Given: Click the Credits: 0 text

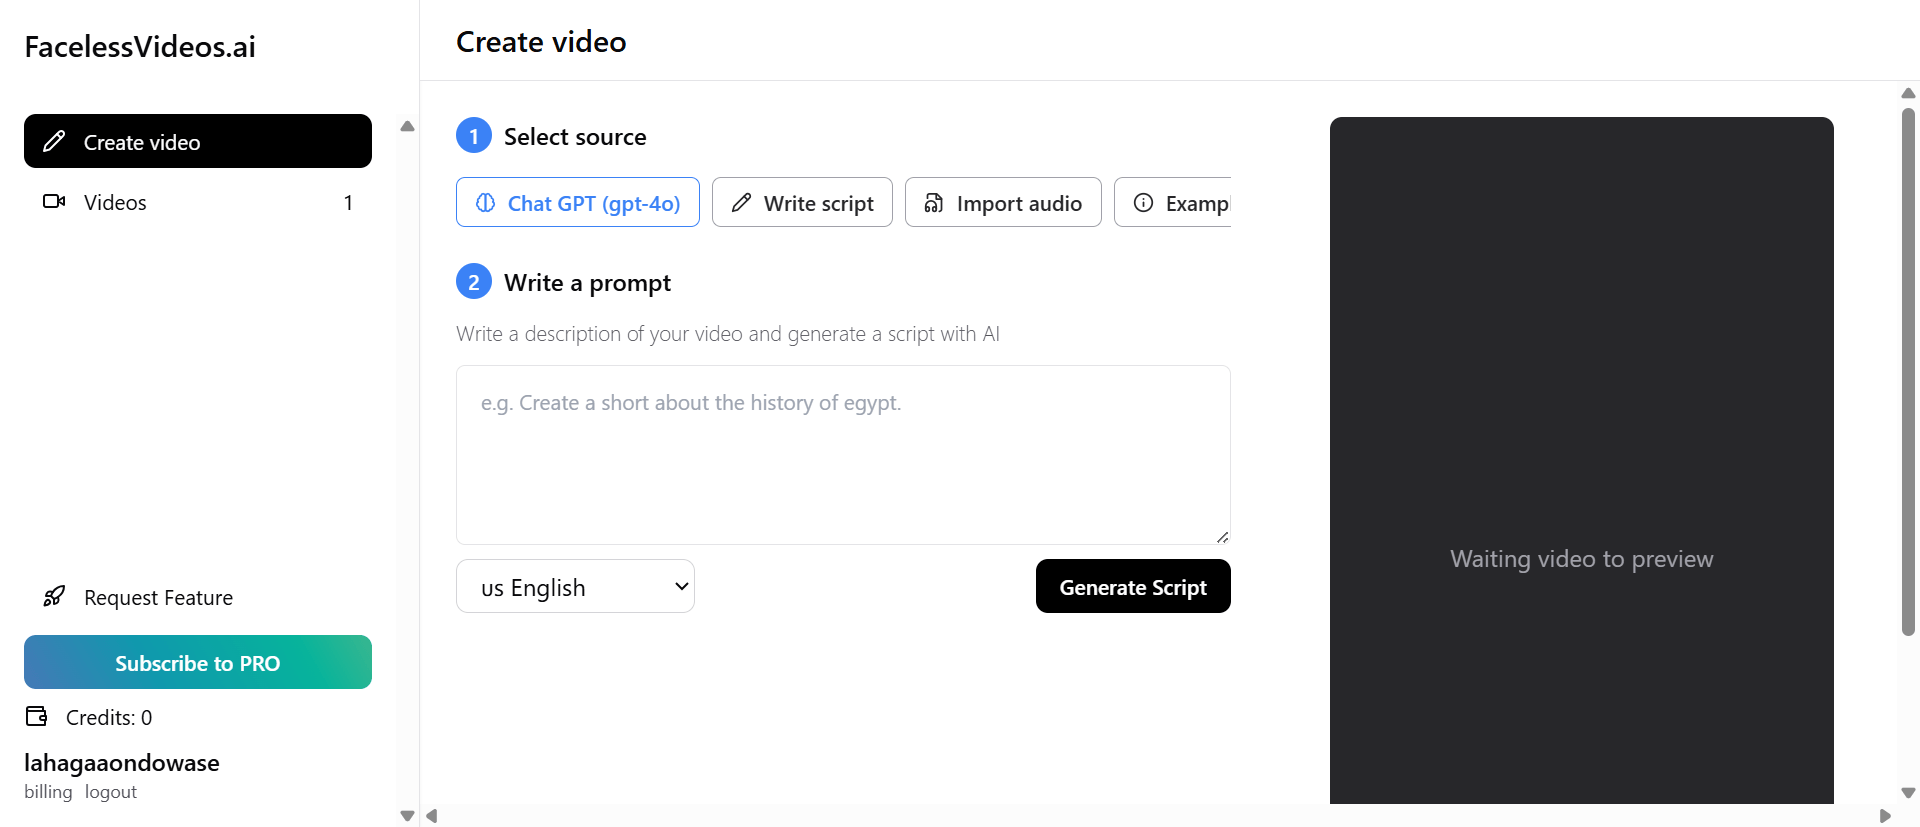Looking at the screenshot, I should point(109,717).
